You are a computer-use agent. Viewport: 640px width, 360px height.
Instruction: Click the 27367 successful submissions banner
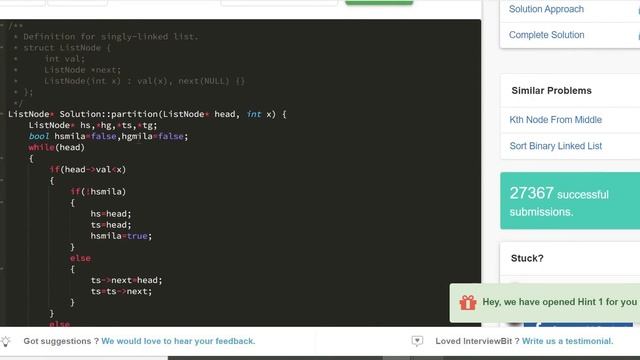(570, 200)
